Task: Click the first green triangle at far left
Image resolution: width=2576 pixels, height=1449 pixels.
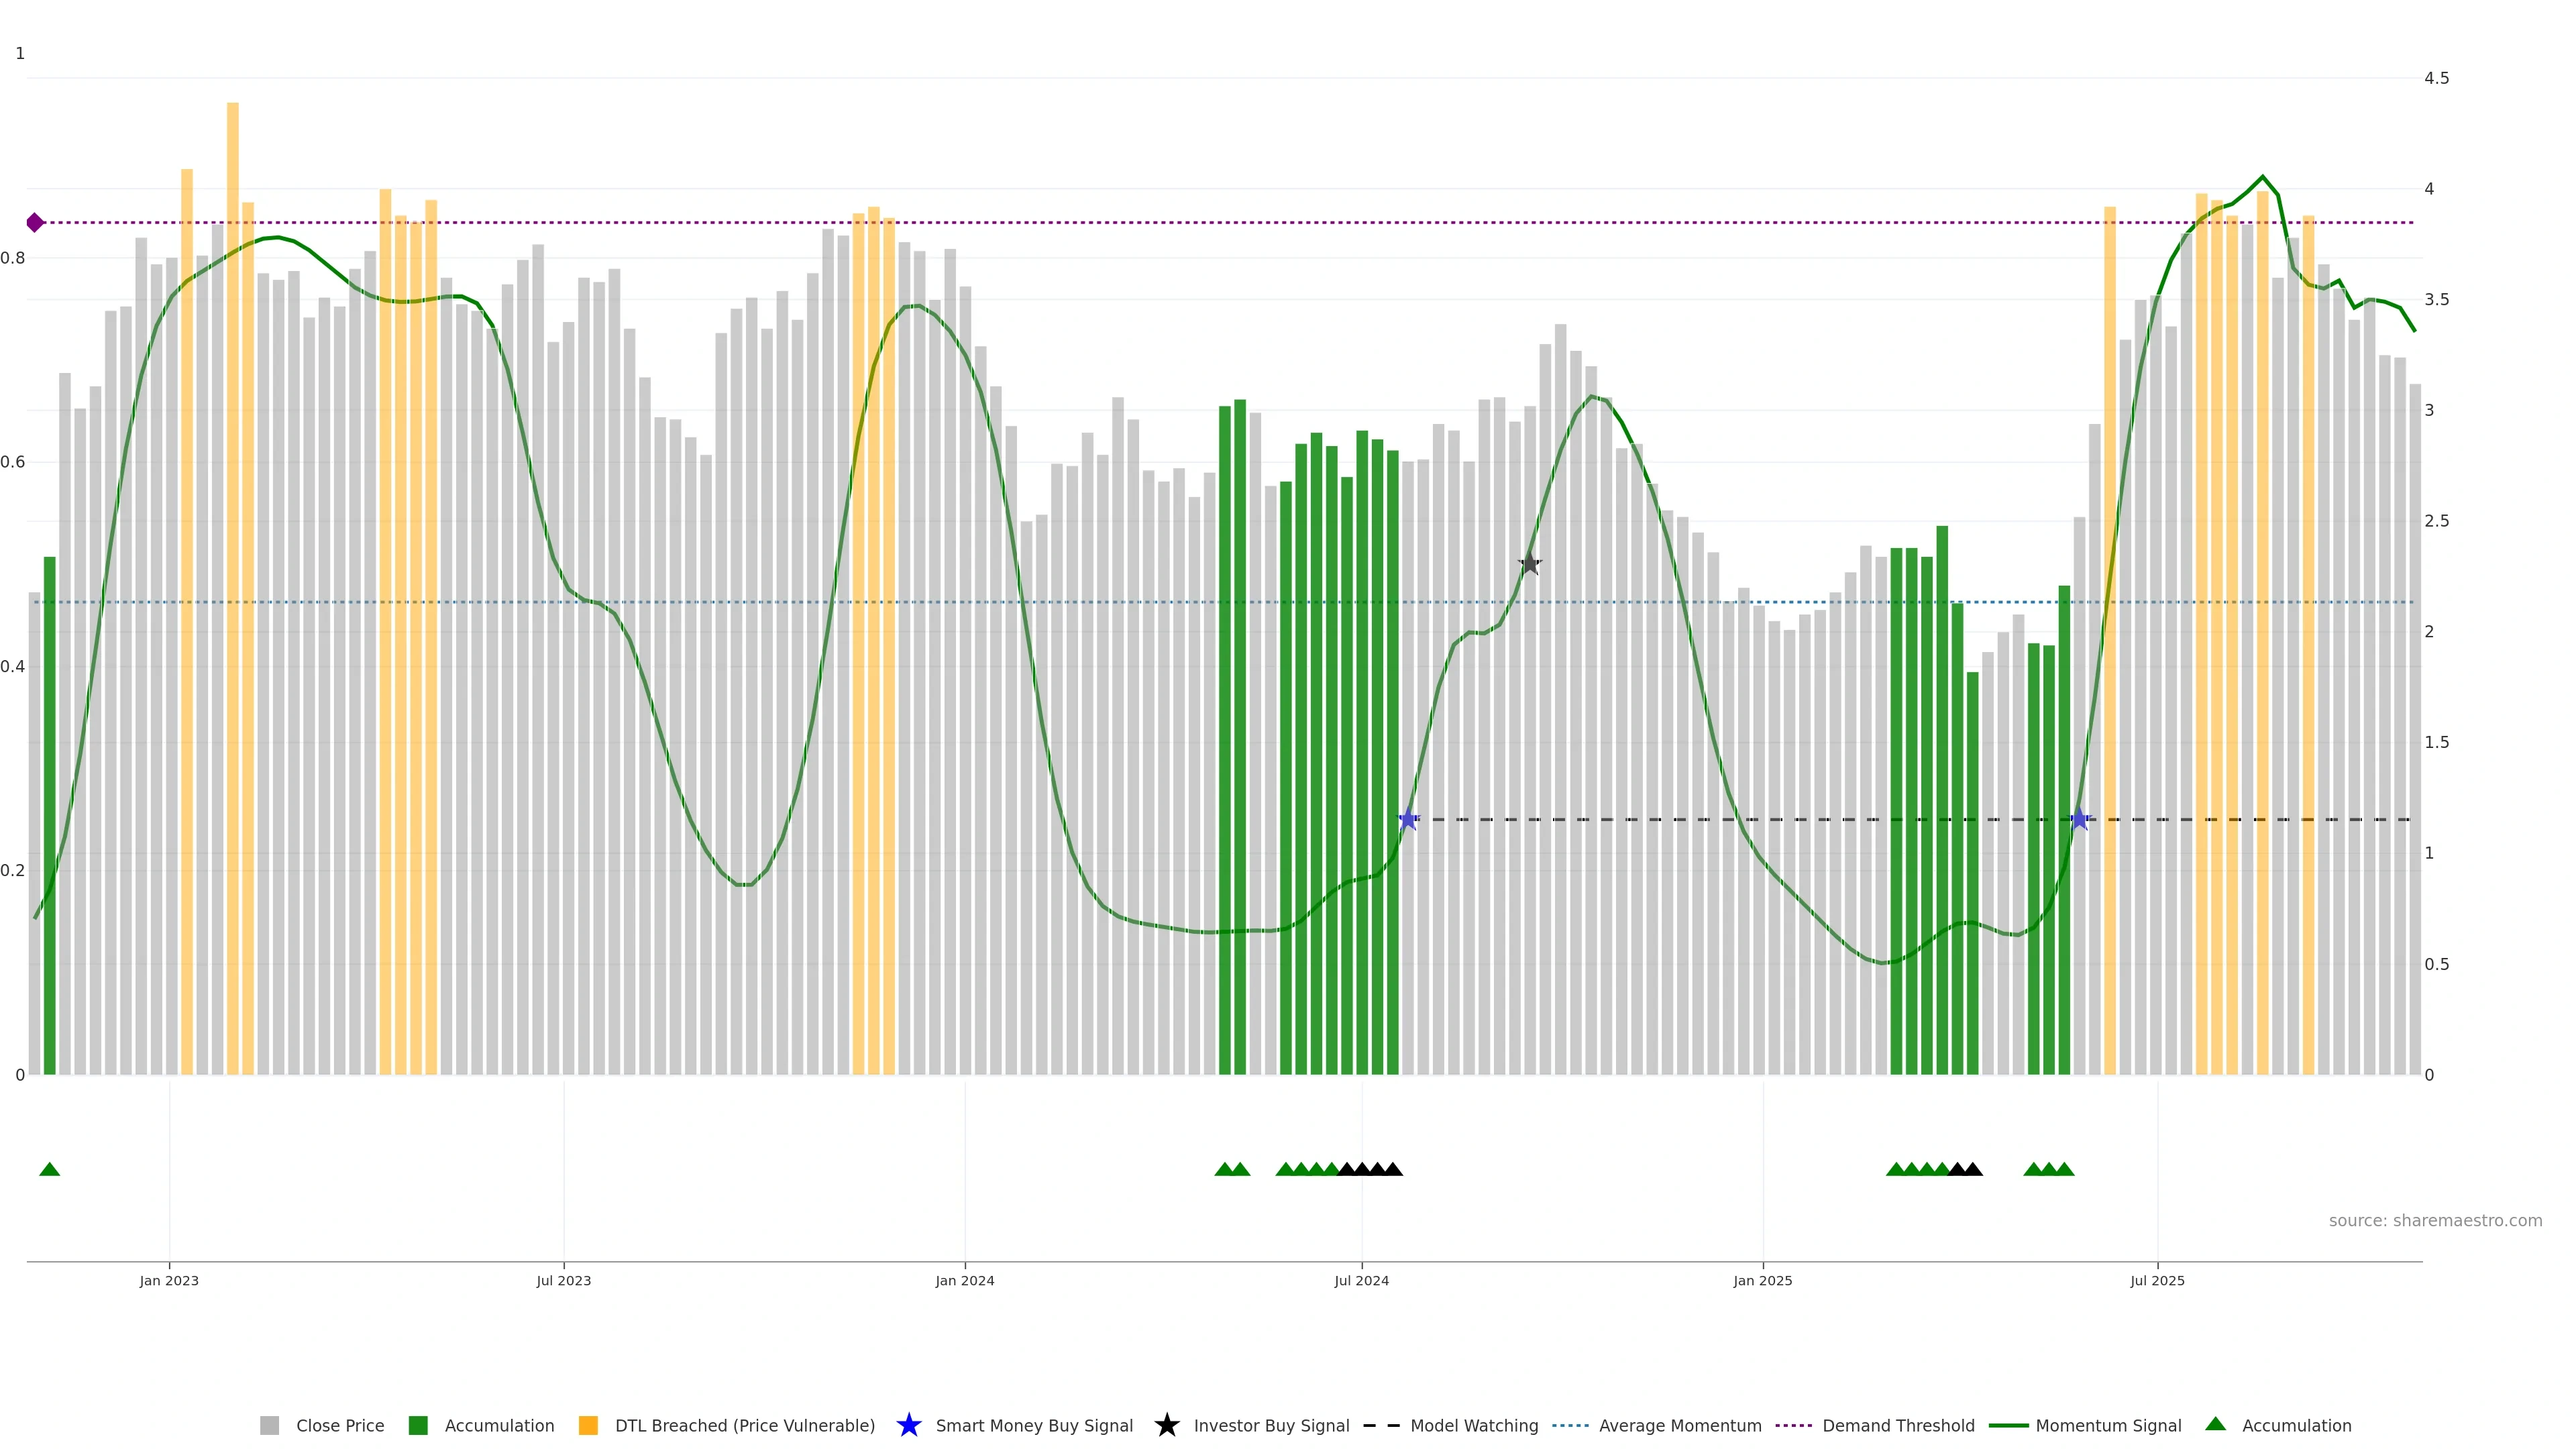Action: pyautogui.click(x=49, y=1169)
